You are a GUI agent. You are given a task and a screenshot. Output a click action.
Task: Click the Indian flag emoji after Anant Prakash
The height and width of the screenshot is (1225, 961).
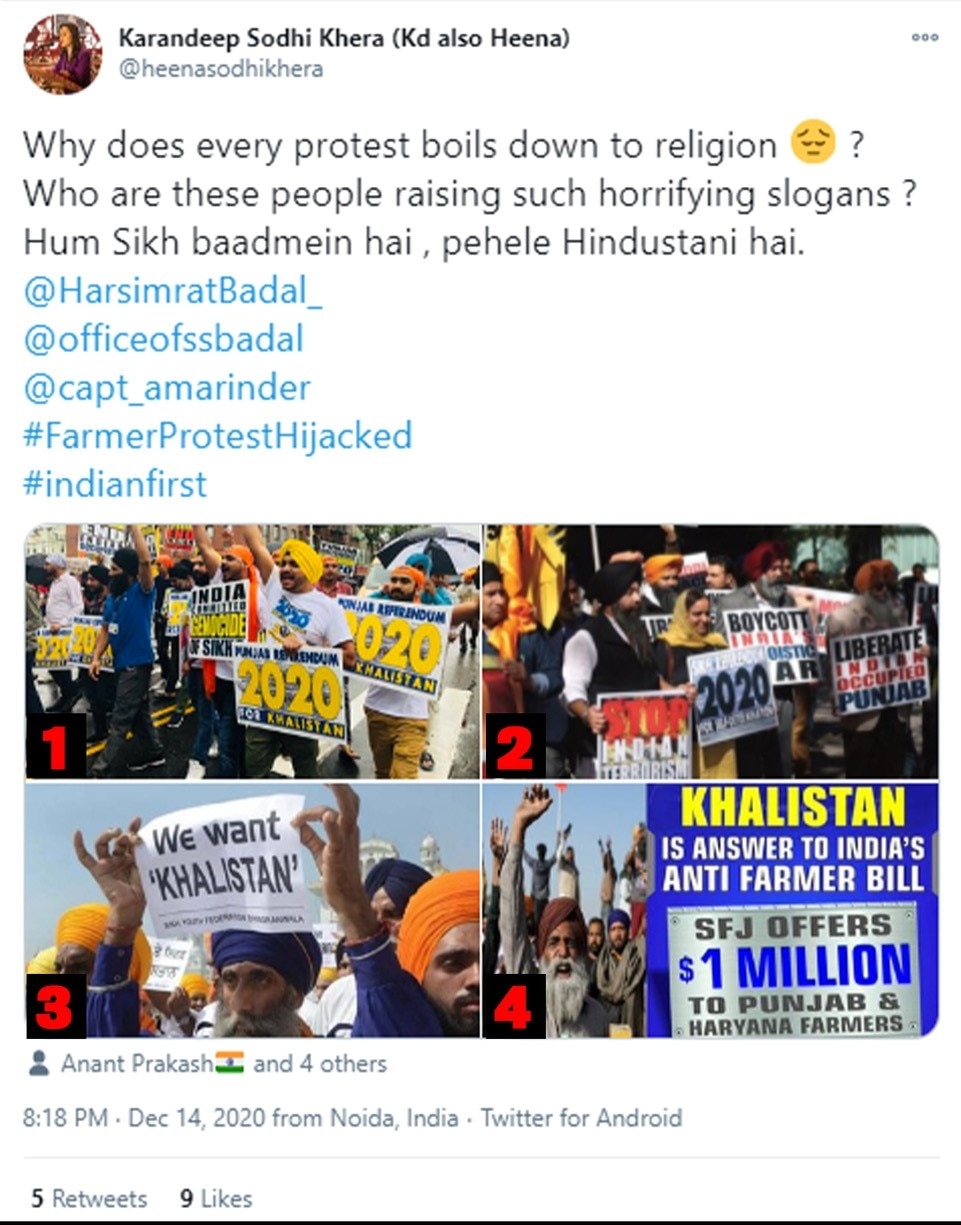[229, 1063]
